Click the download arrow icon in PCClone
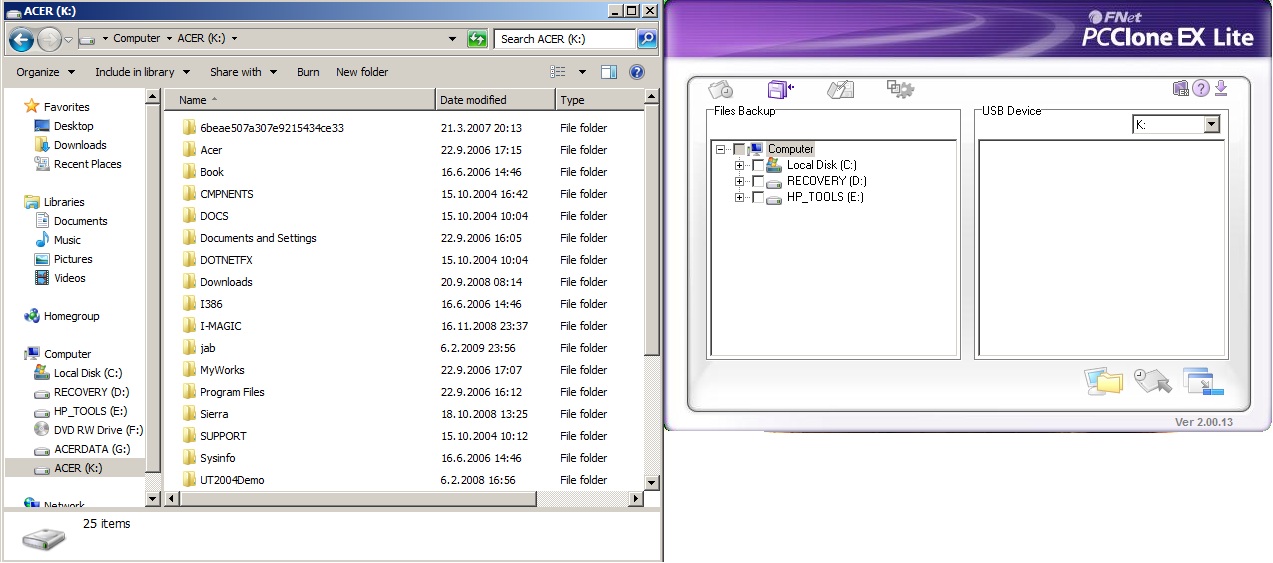This screenshot has width=1273, height=563. 1220,89
